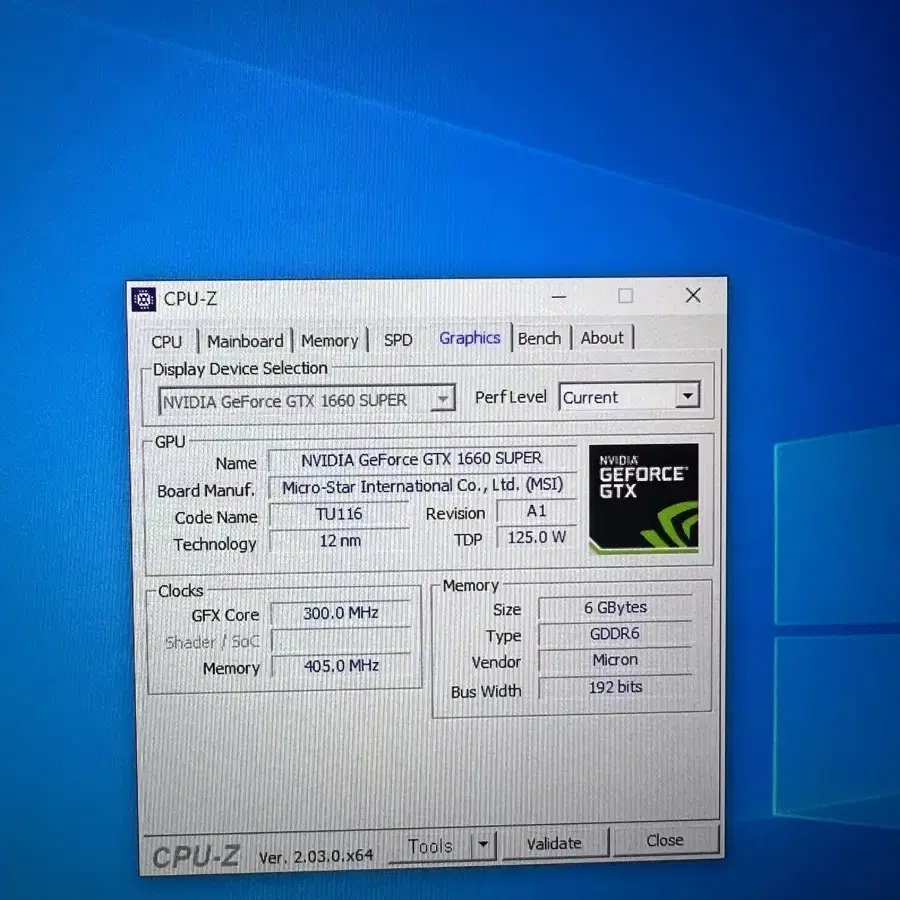Click the CPU-Z app icon in title bar
The width and height of the screenshot is (900, 900).
(x=143, y=299)
